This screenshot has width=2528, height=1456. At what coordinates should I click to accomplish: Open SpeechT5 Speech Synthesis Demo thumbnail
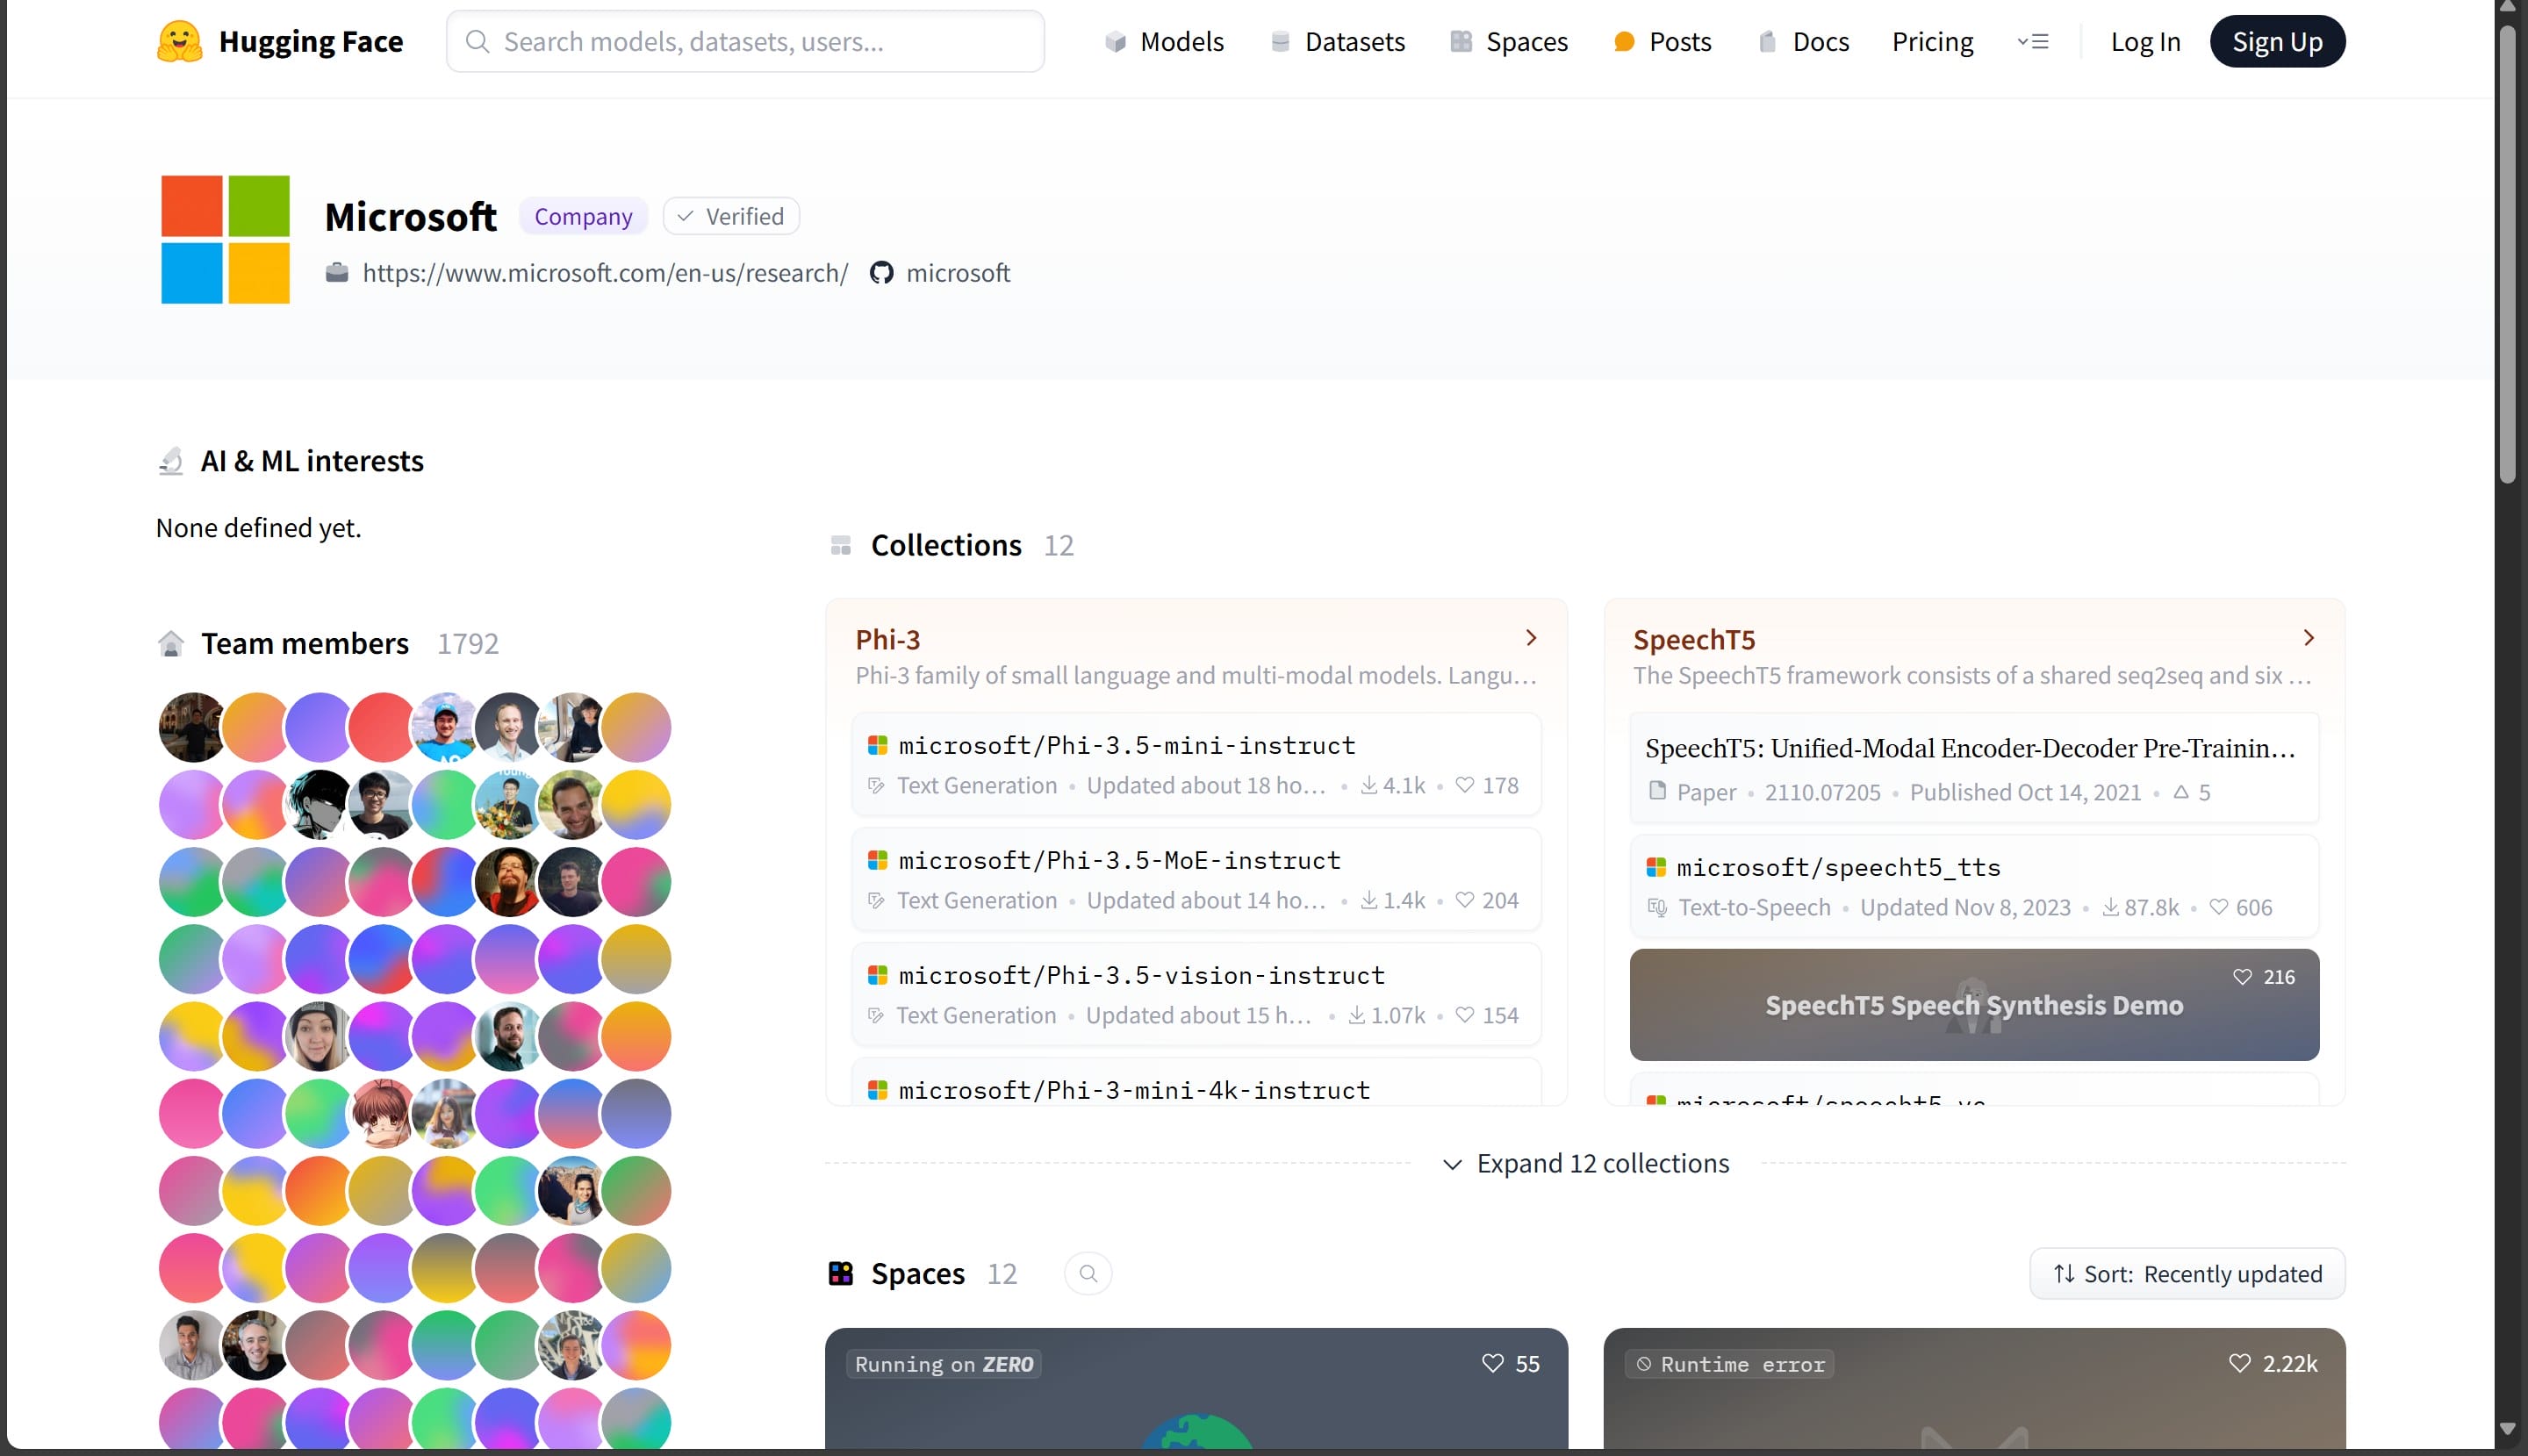click(1973, 1005)
